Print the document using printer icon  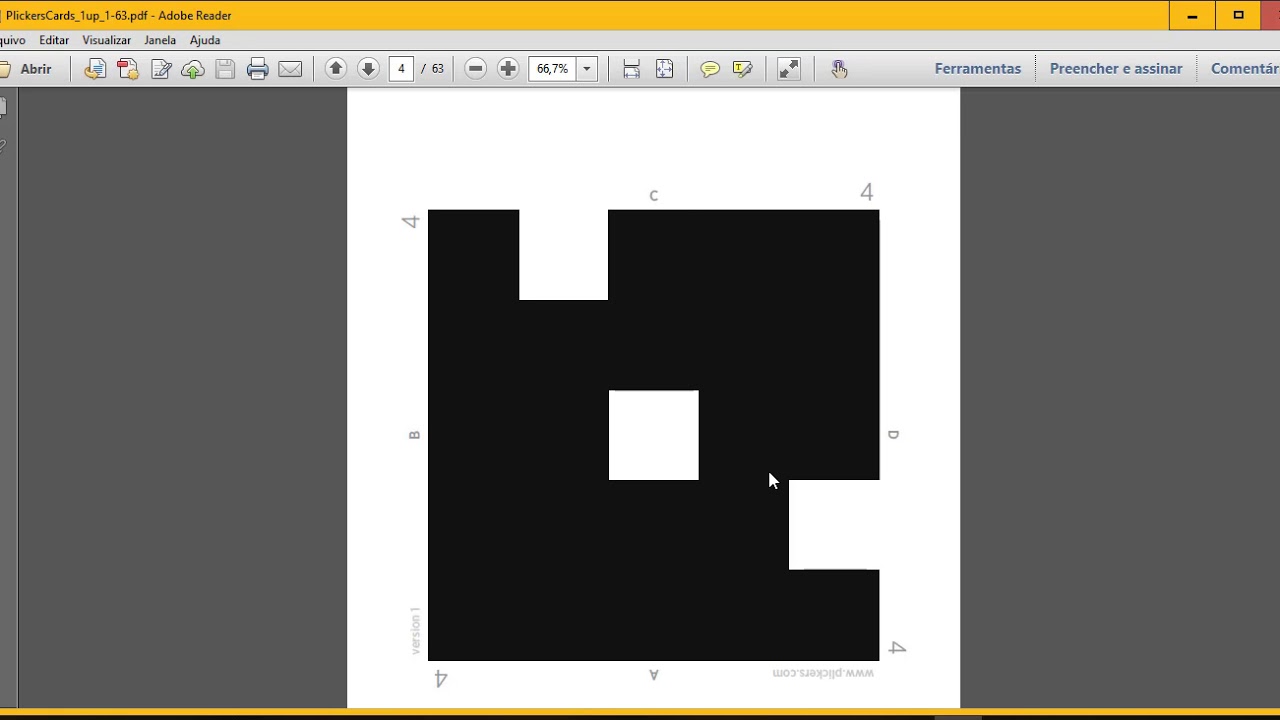[258, 69]
